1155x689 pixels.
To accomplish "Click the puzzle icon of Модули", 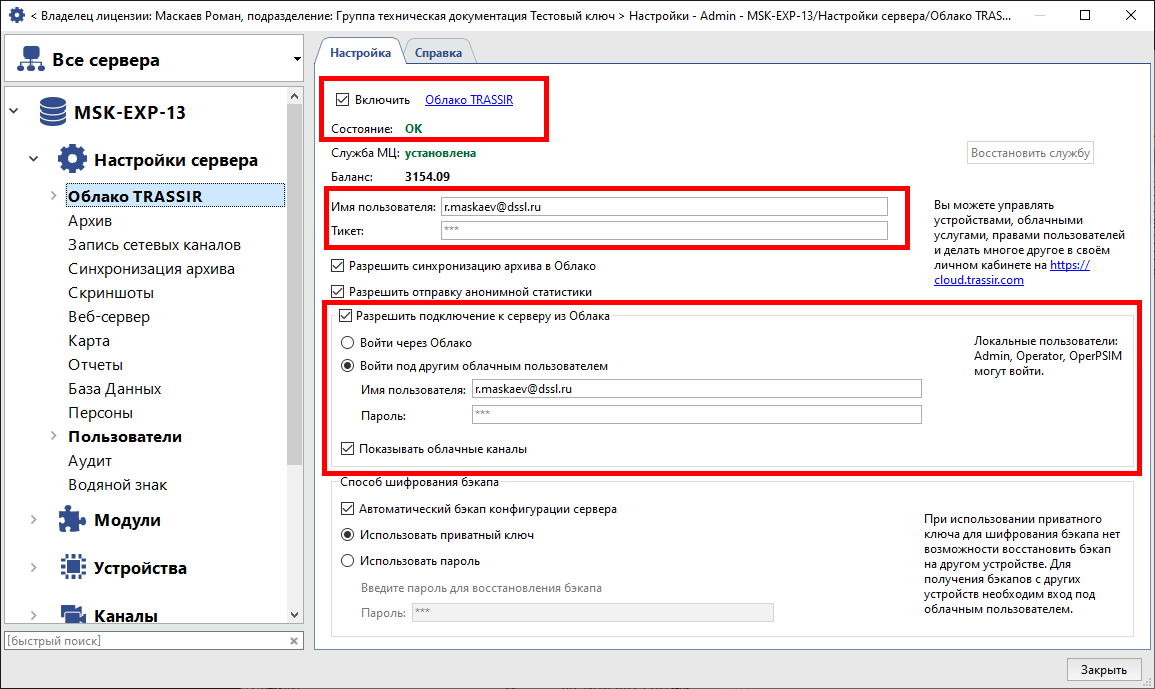I will pos(72,520).
